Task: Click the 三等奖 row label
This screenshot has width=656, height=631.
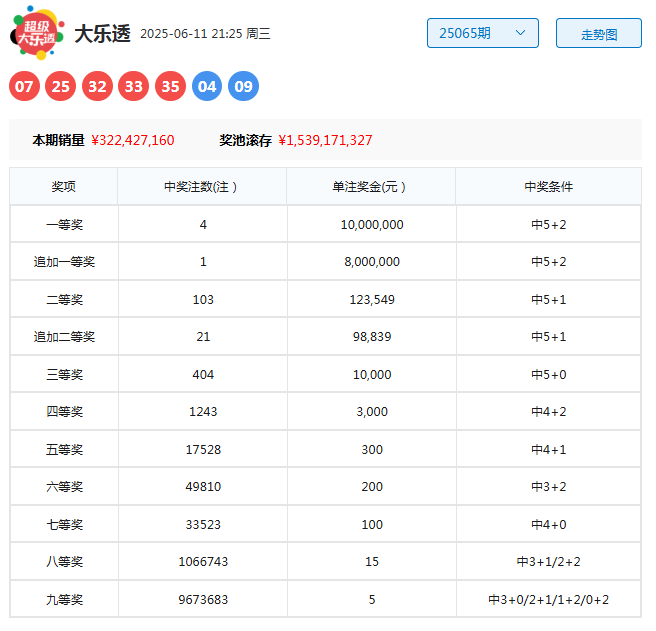Action: pos(64,374)
